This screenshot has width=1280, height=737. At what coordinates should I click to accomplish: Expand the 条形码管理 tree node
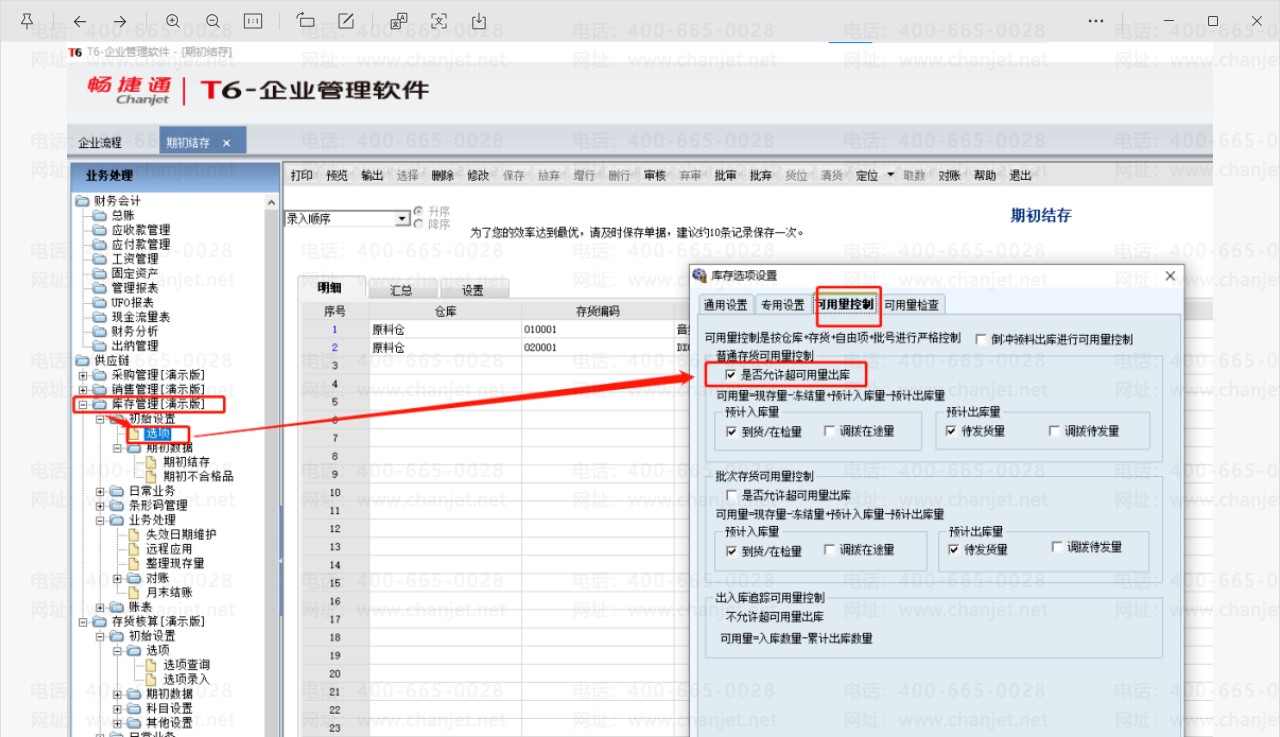pos(100,505)
